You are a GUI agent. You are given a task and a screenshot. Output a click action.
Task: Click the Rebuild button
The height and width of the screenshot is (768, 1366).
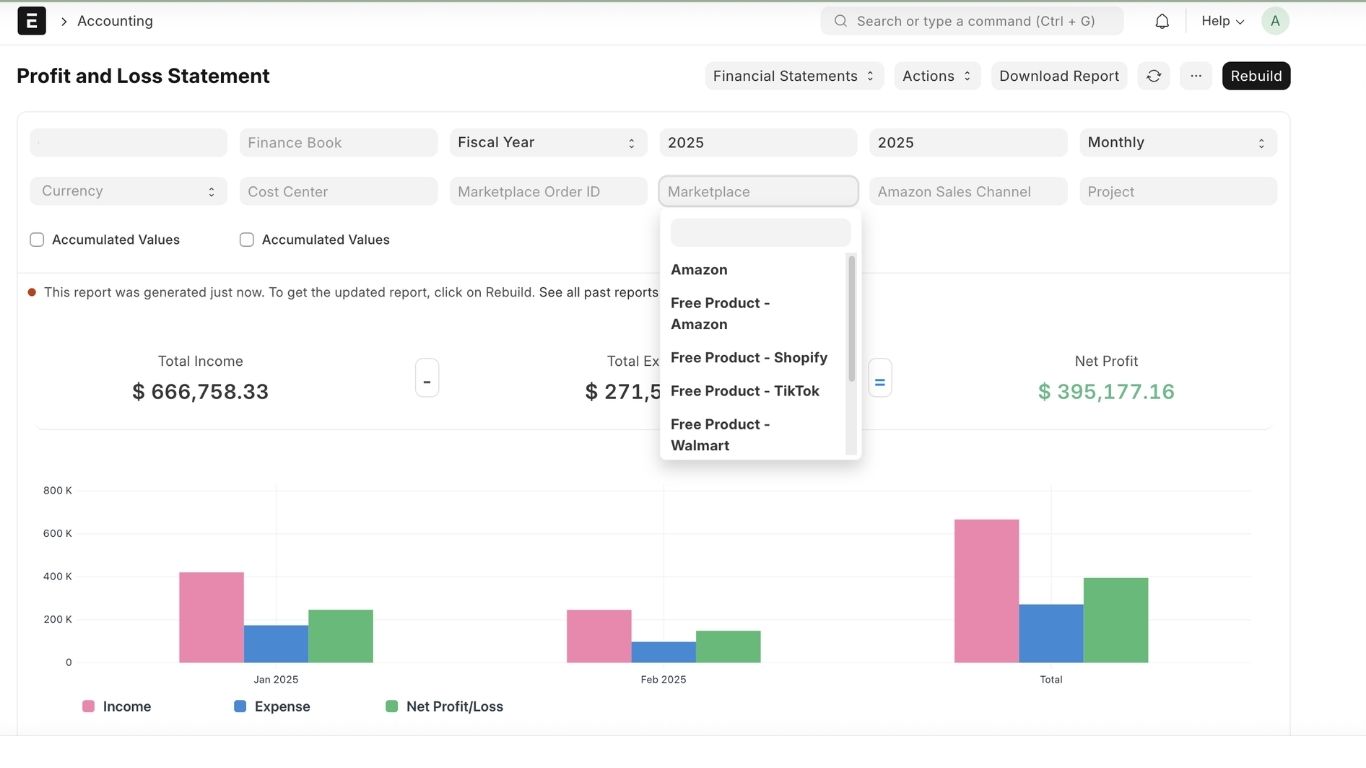pyautogui.click(x=1256, y=75)
